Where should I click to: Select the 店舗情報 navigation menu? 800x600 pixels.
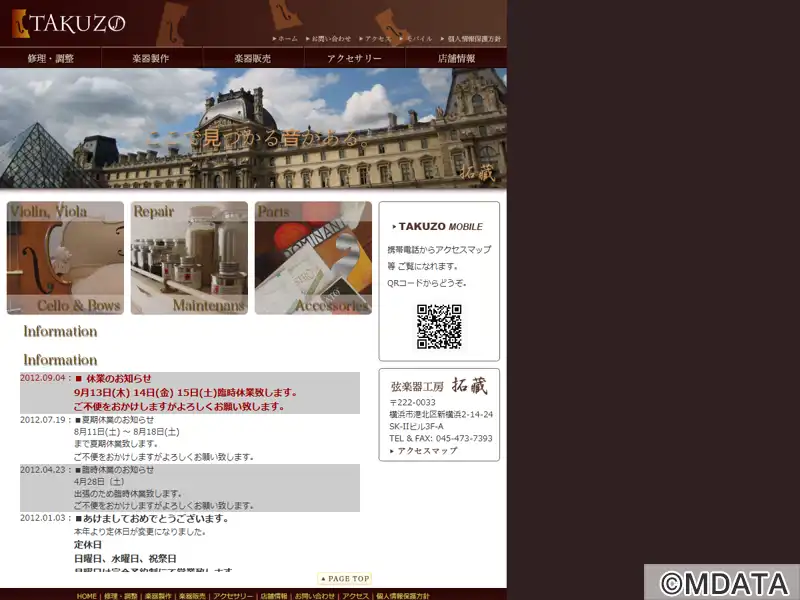[456, 58]
